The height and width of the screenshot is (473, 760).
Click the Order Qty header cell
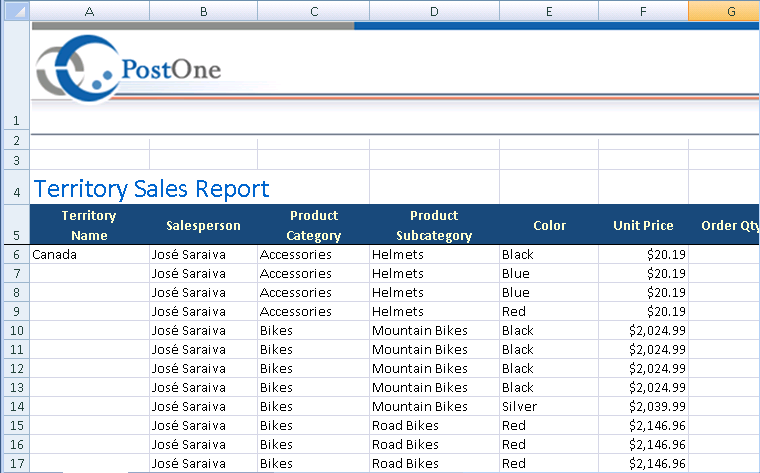pyautogui.click(x=724, y=225)
